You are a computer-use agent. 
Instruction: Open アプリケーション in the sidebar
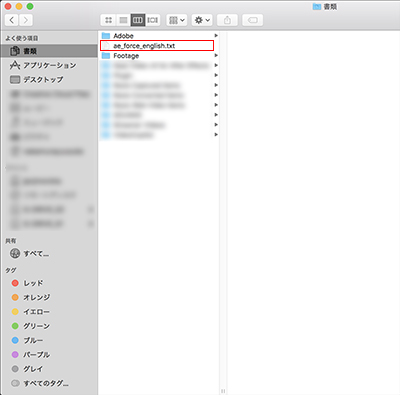tap(49, 65)
